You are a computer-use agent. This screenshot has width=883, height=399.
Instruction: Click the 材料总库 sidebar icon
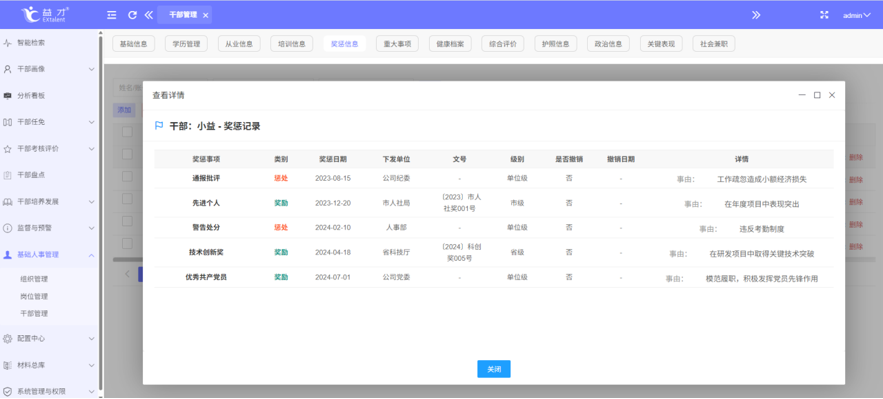(x=7, y=365)
